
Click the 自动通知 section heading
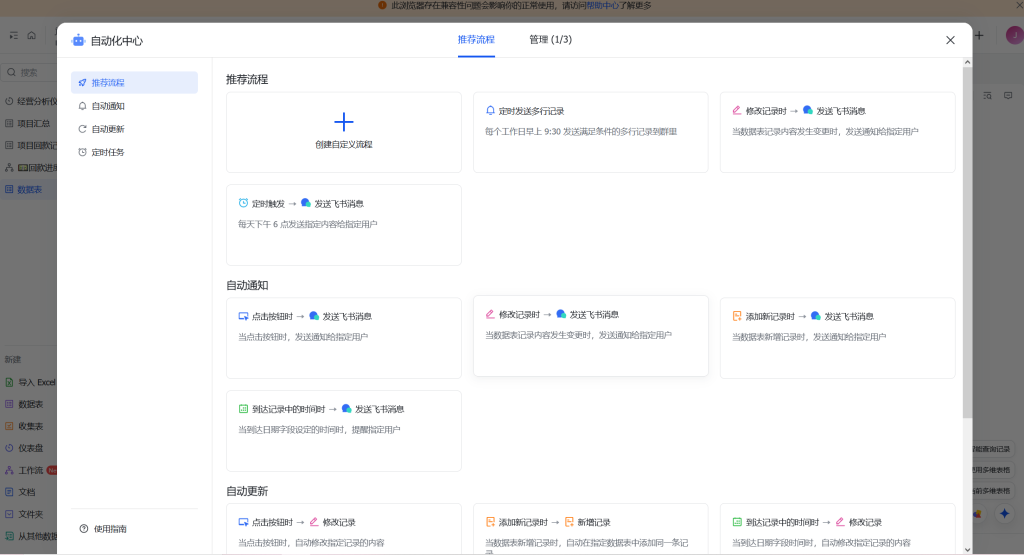[248, 285]
